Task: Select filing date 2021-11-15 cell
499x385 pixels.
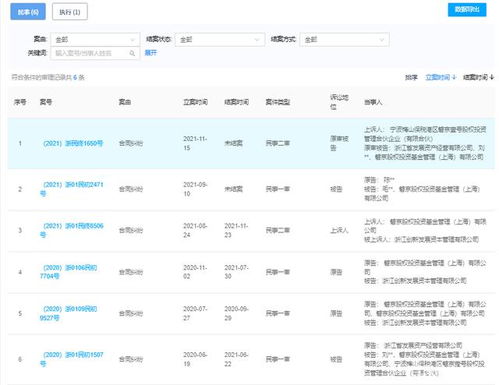Action: pyautogui.click(x=195, y=143)
